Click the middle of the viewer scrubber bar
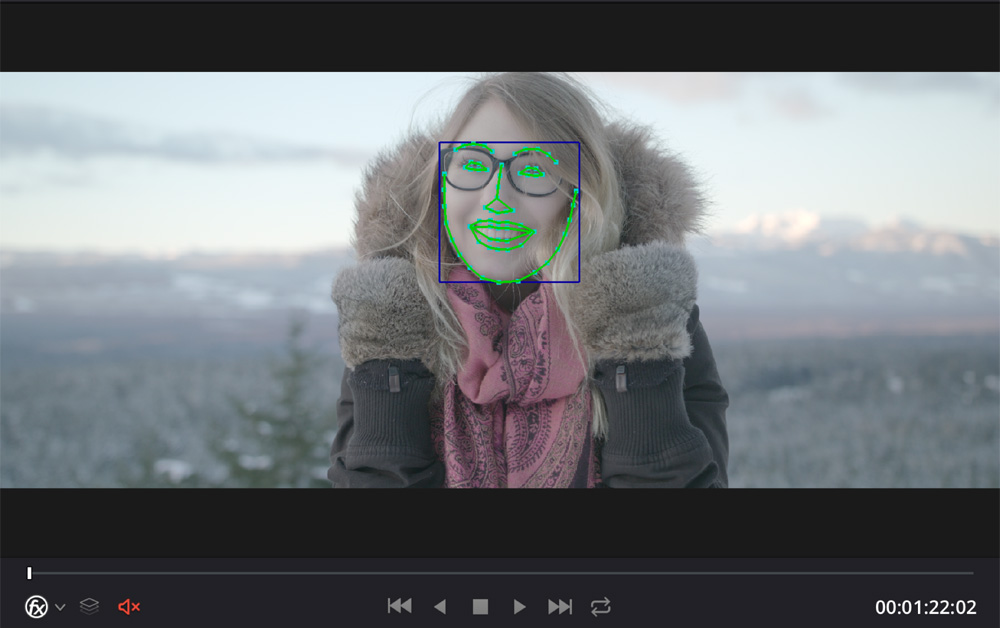Viewport: 1000px width, 628px height. pos(500,573)
